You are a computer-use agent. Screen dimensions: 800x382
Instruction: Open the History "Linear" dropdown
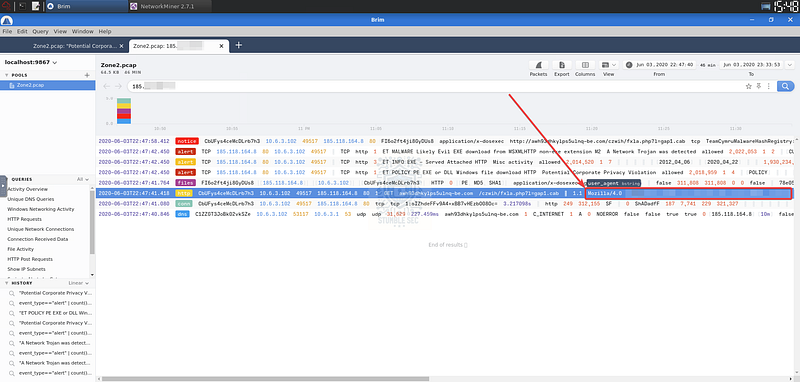[79, 283]
